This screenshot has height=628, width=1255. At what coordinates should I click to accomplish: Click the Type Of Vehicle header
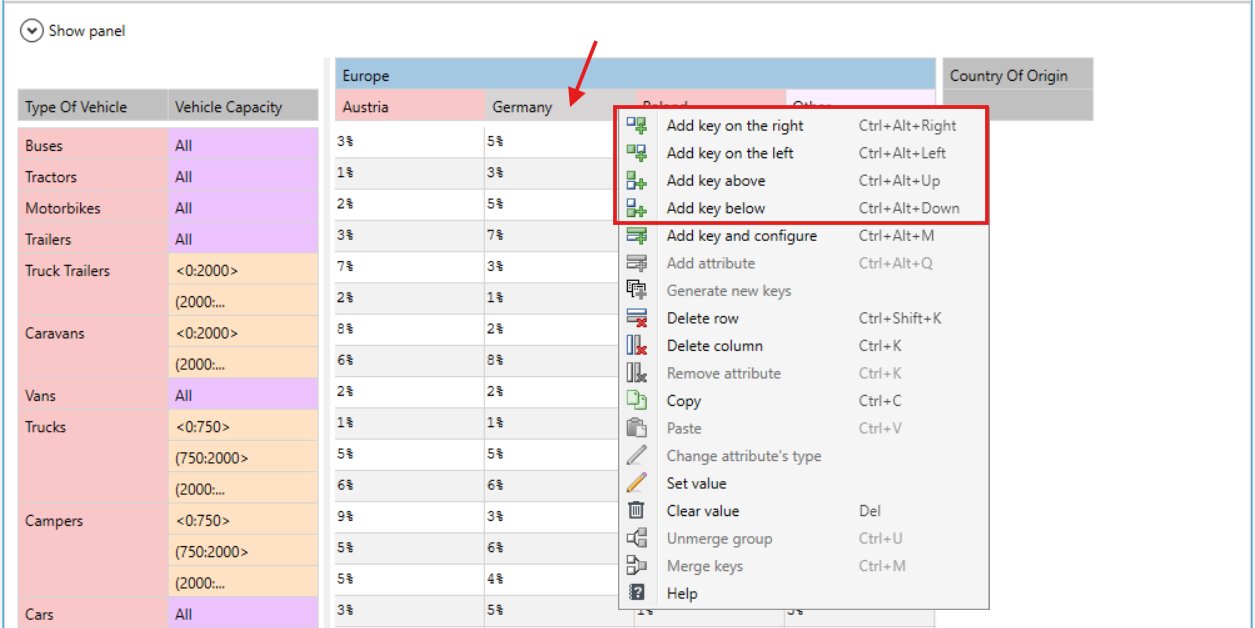pyautogui.click(x=93, y=106)
